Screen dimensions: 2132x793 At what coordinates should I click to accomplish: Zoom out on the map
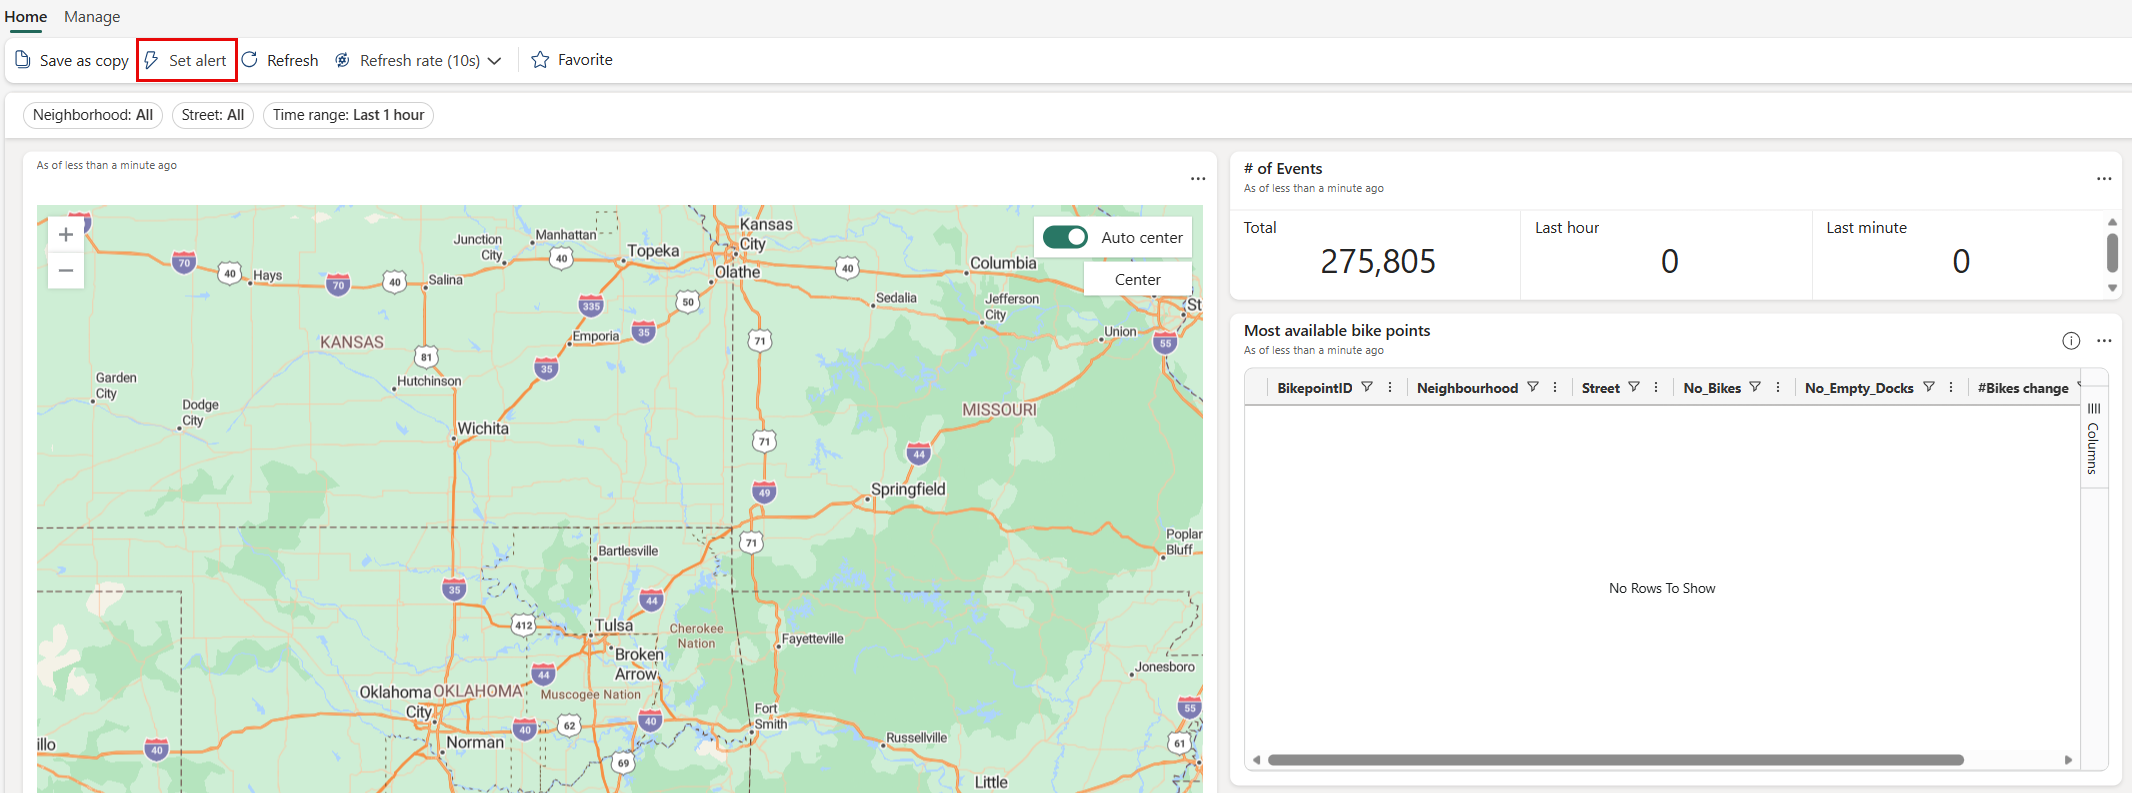tap(66, 270)
